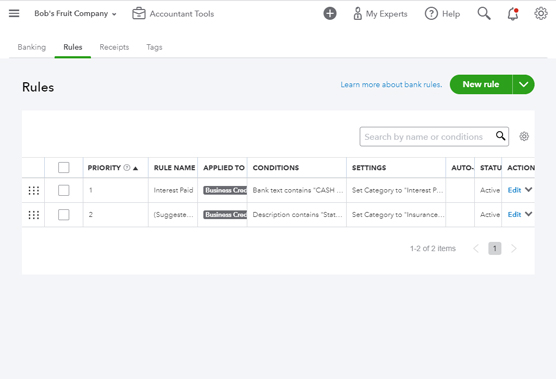Screen dimensions: 556x379
Task: Switch to the Banking tab
Action: 32,47
